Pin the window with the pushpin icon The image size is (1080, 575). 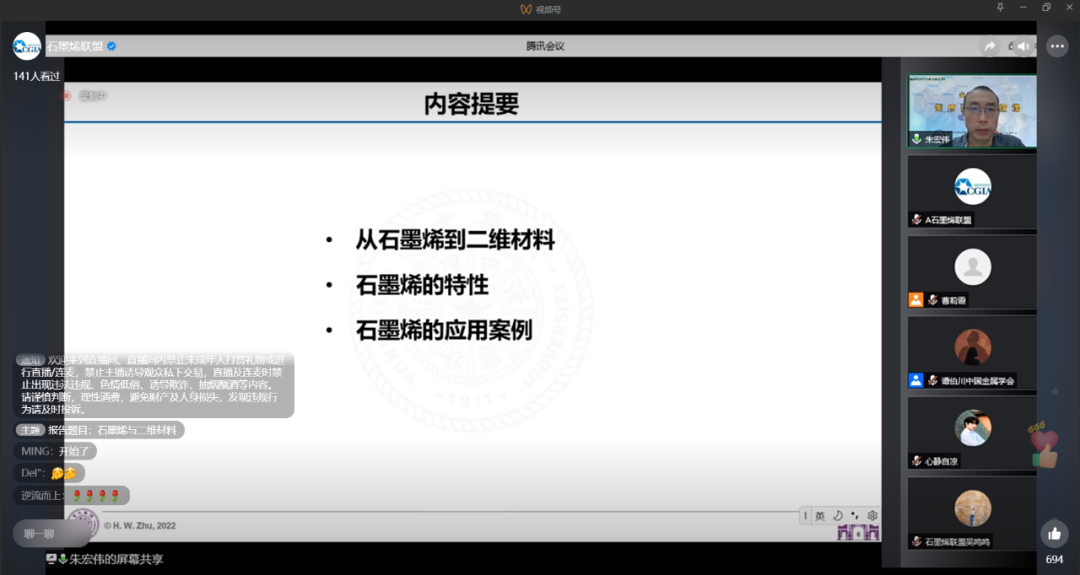coord(1000,7)
